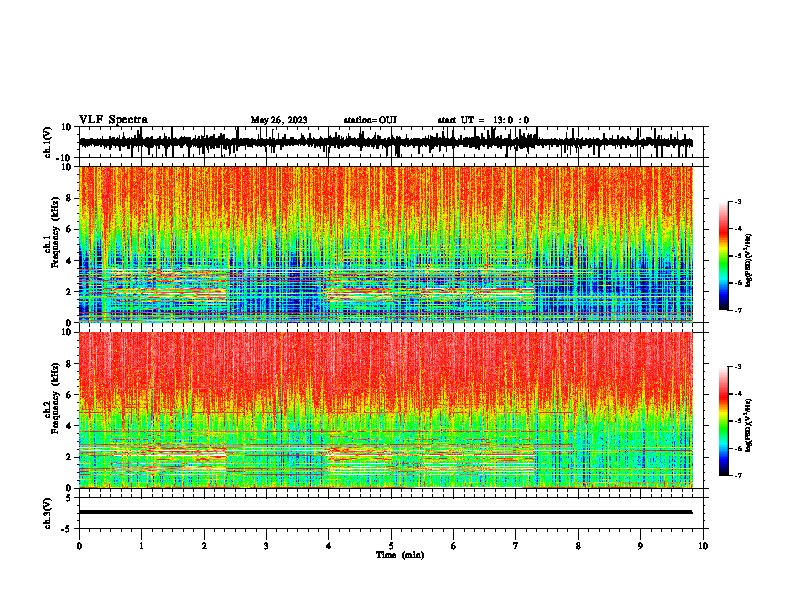The height and width of the screenshot is (612, 792).
Task: Select the date text 'May 26, 2023'
Action: pos(279,120)
